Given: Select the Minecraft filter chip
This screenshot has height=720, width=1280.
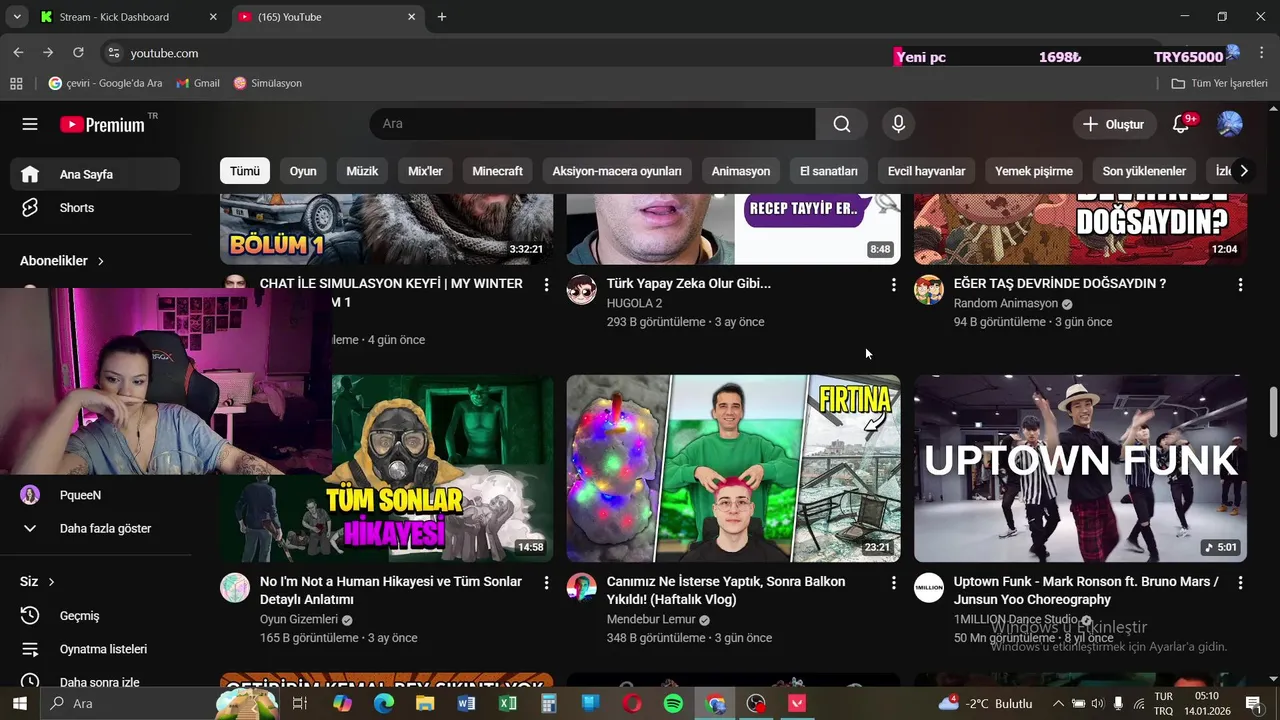Looking at the screenshot, I should pos(497,171).
